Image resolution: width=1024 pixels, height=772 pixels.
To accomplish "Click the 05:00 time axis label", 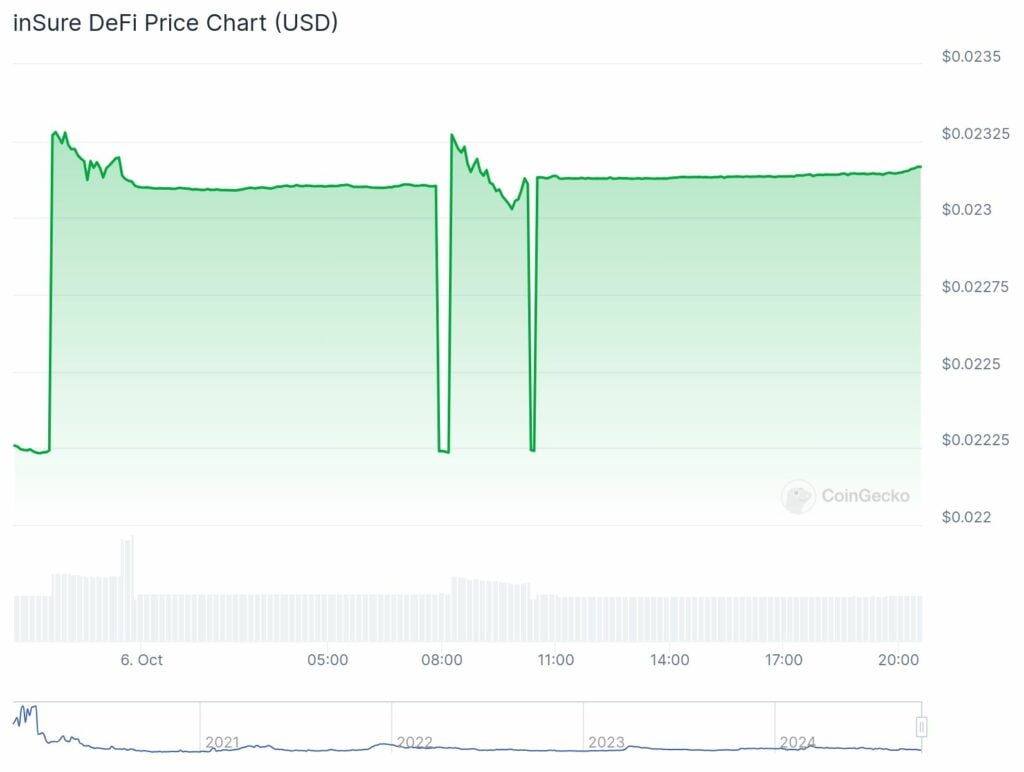I will [327, 660].
